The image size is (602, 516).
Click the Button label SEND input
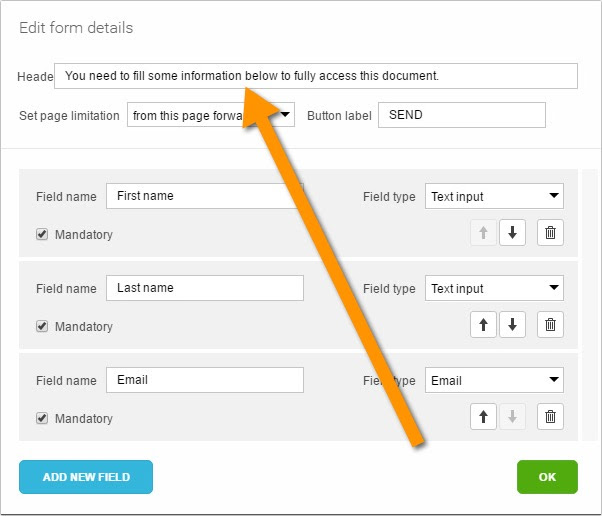(x=461, y=115)
